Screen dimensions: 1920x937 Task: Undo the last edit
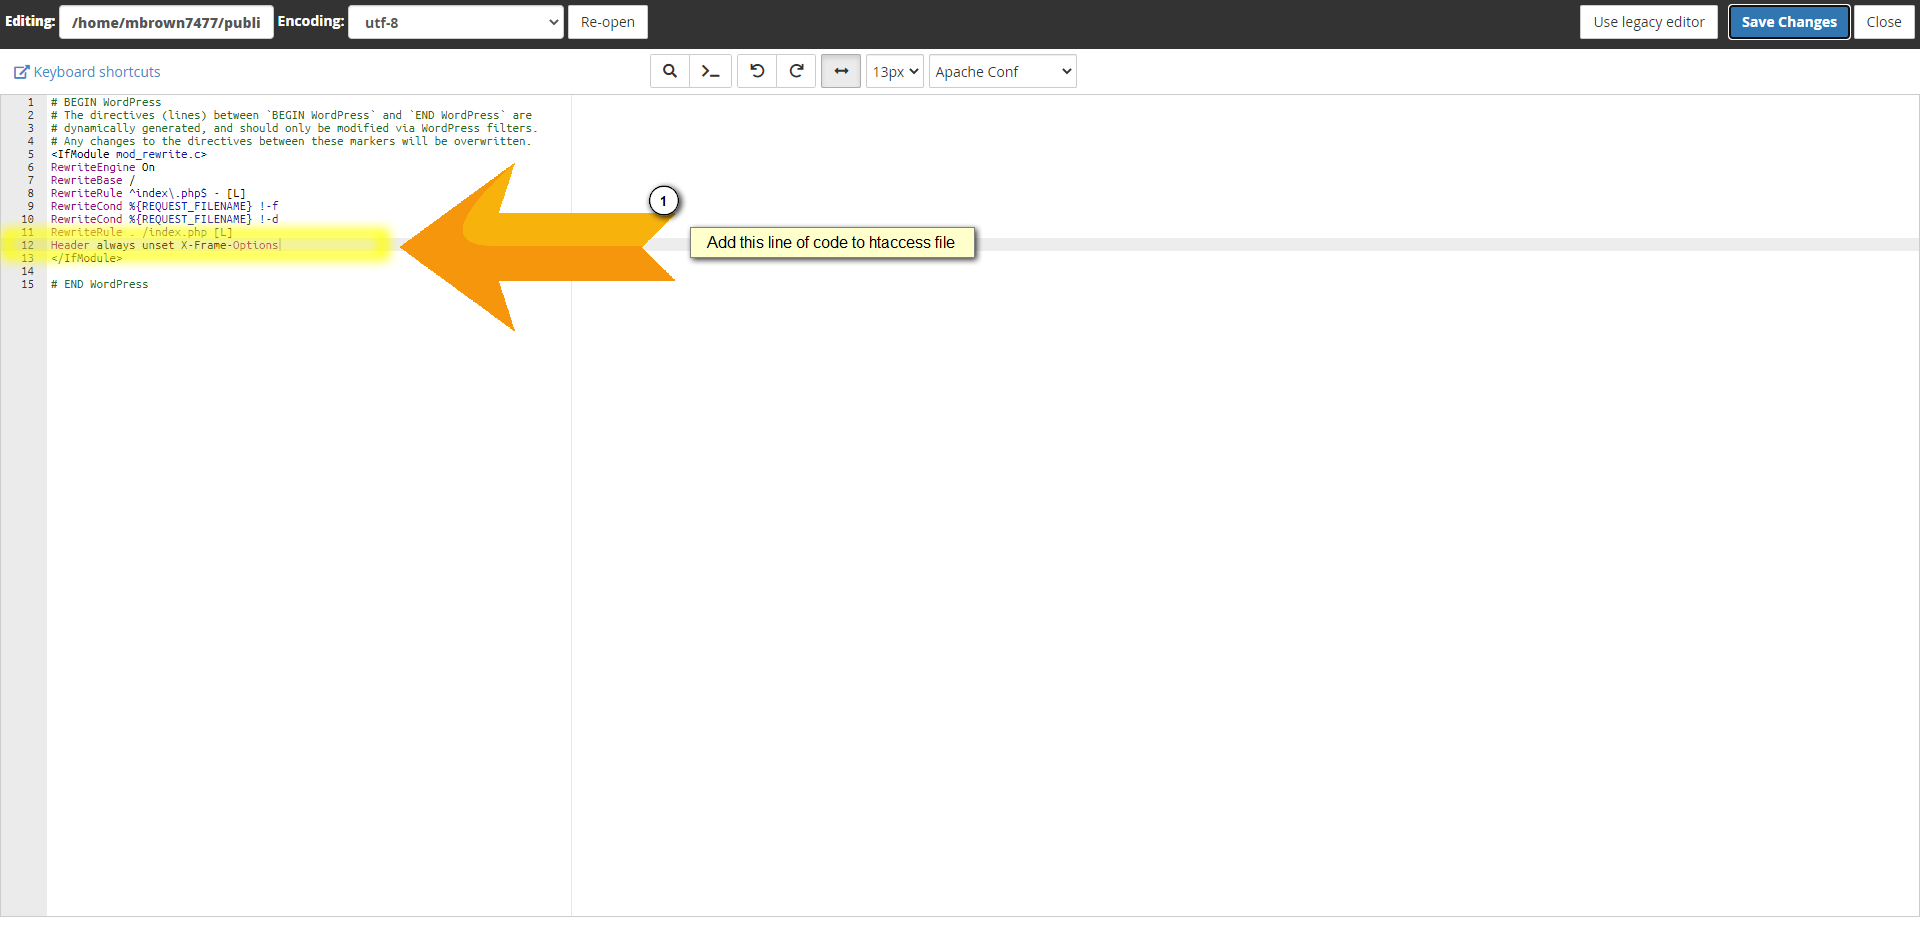click(757, 71)
